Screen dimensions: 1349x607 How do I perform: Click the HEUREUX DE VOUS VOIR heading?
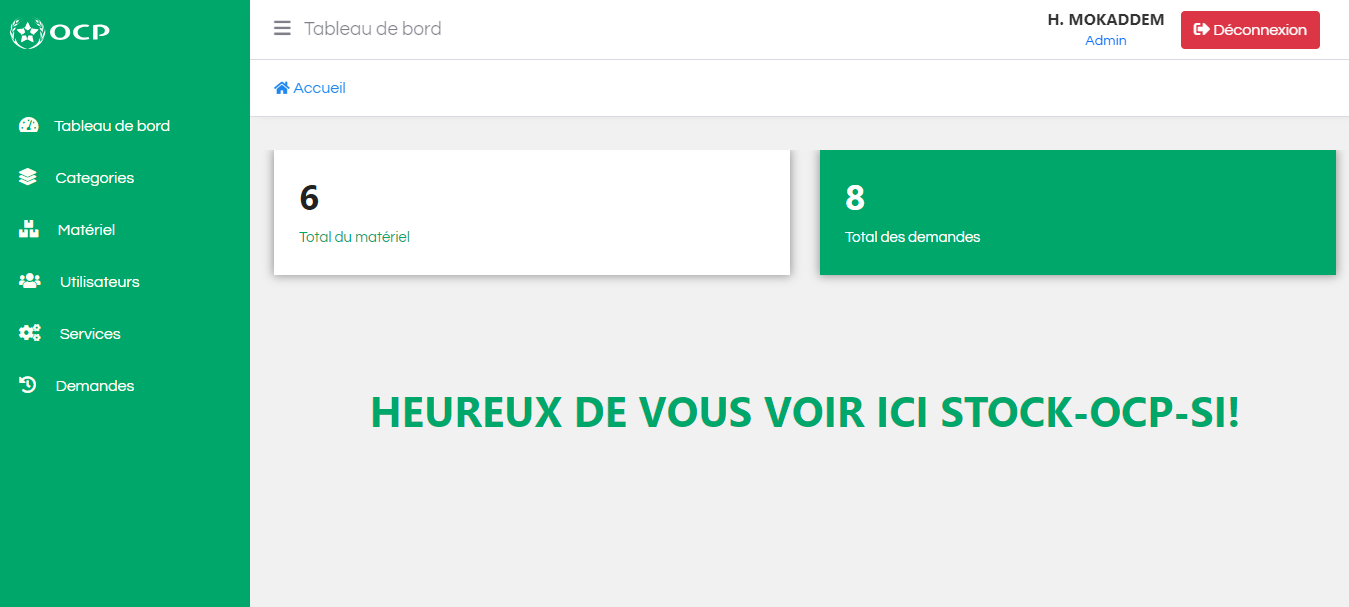[x=805, y=412]
